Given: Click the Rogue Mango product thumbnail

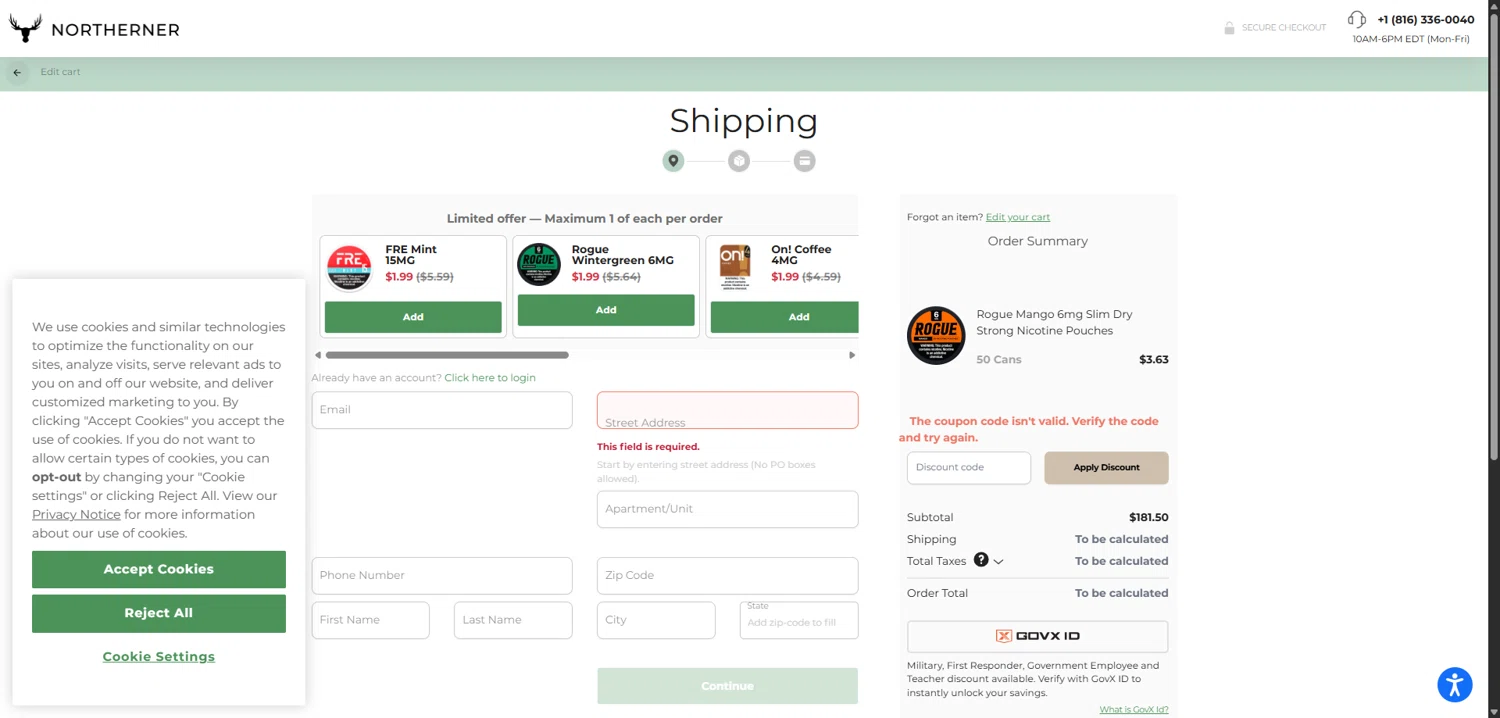Looking at the screenshot, I should (936, 335).
